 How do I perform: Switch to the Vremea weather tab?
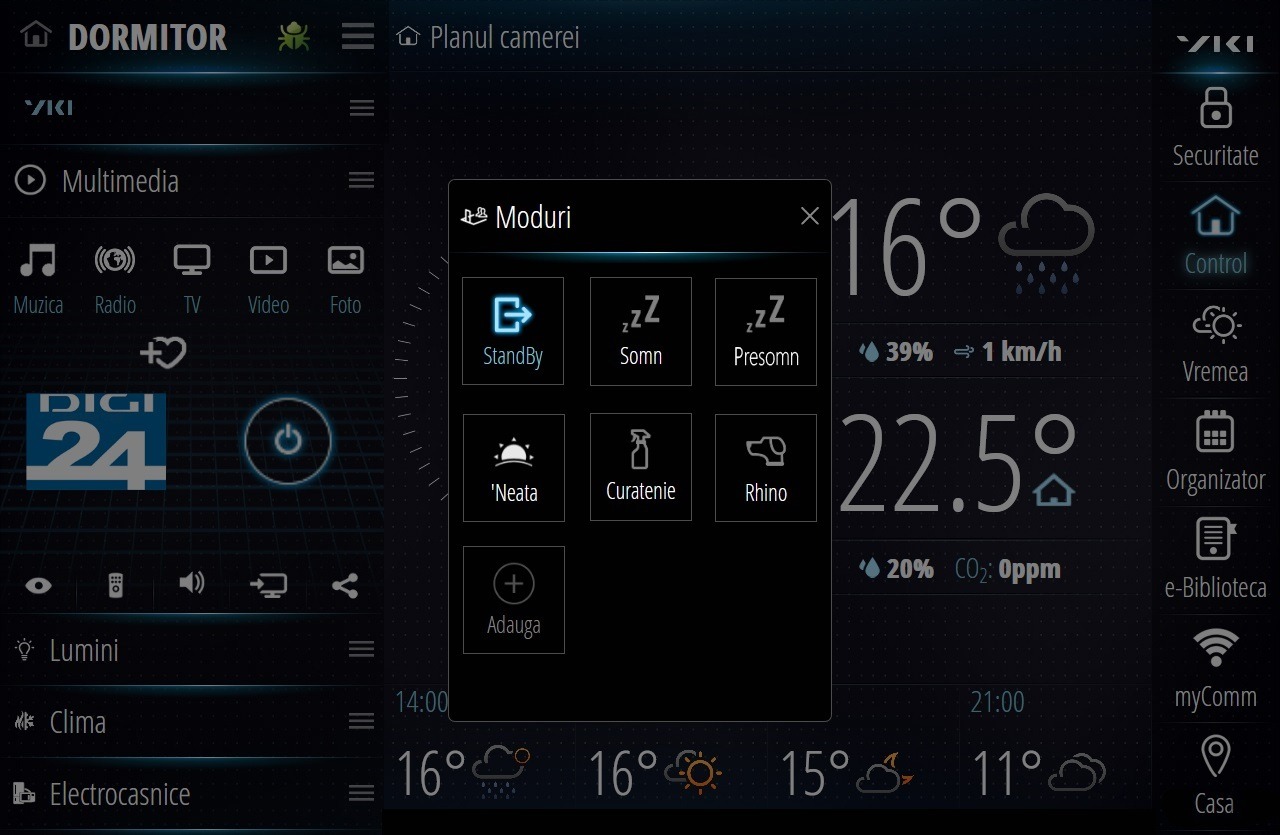pos(1215,343)
